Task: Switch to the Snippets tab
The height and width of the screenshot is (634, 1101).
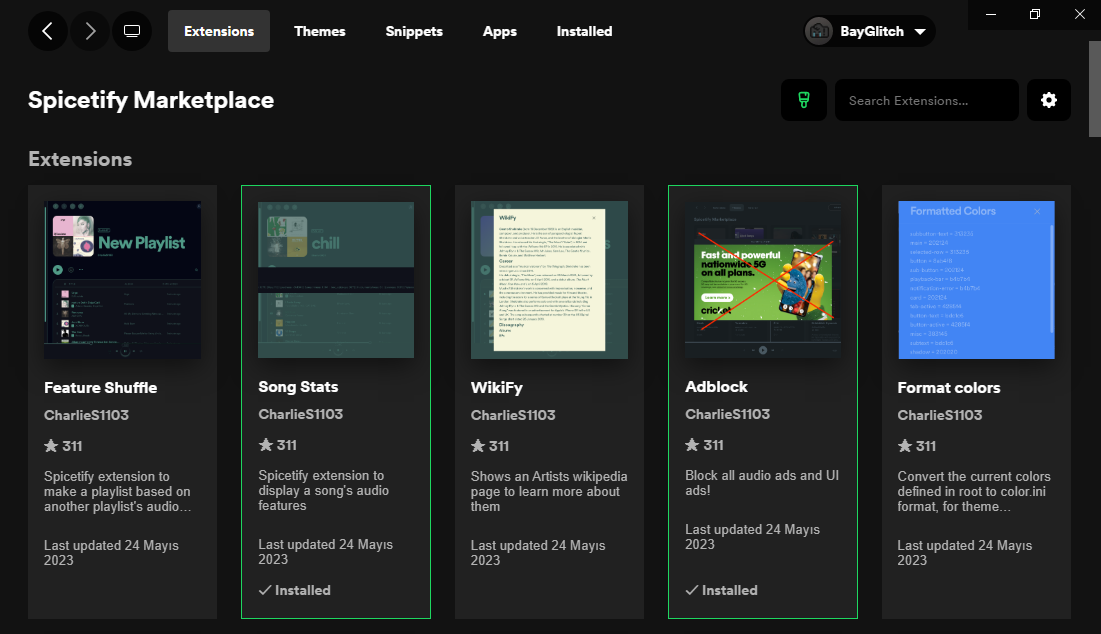Action: pyautogui.click(x=414, y=31)
